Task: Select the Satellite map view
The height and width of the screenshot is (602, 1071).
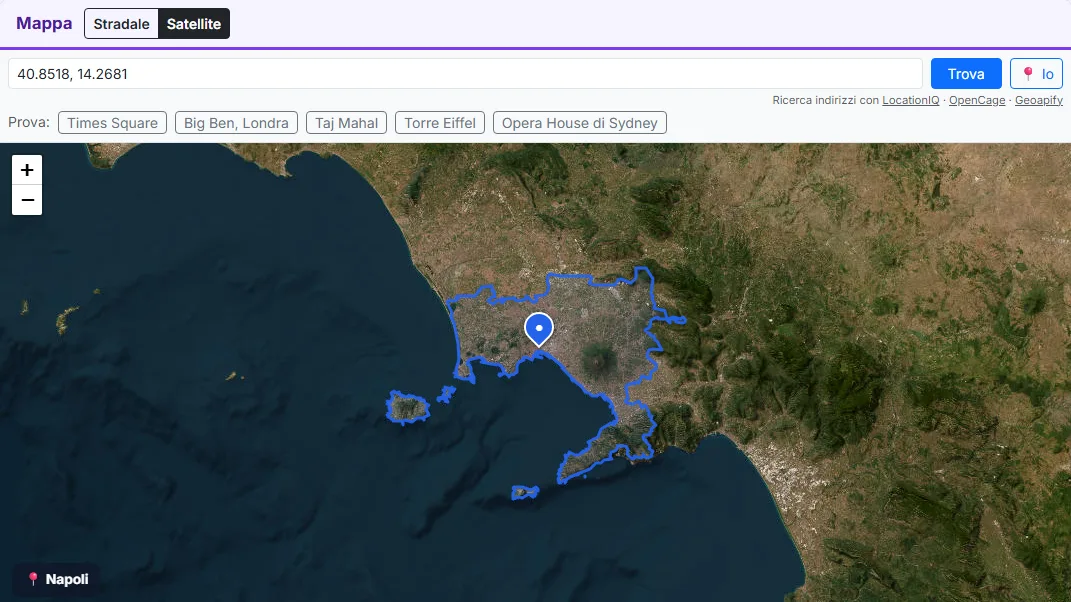Action: tap(194, 24)
